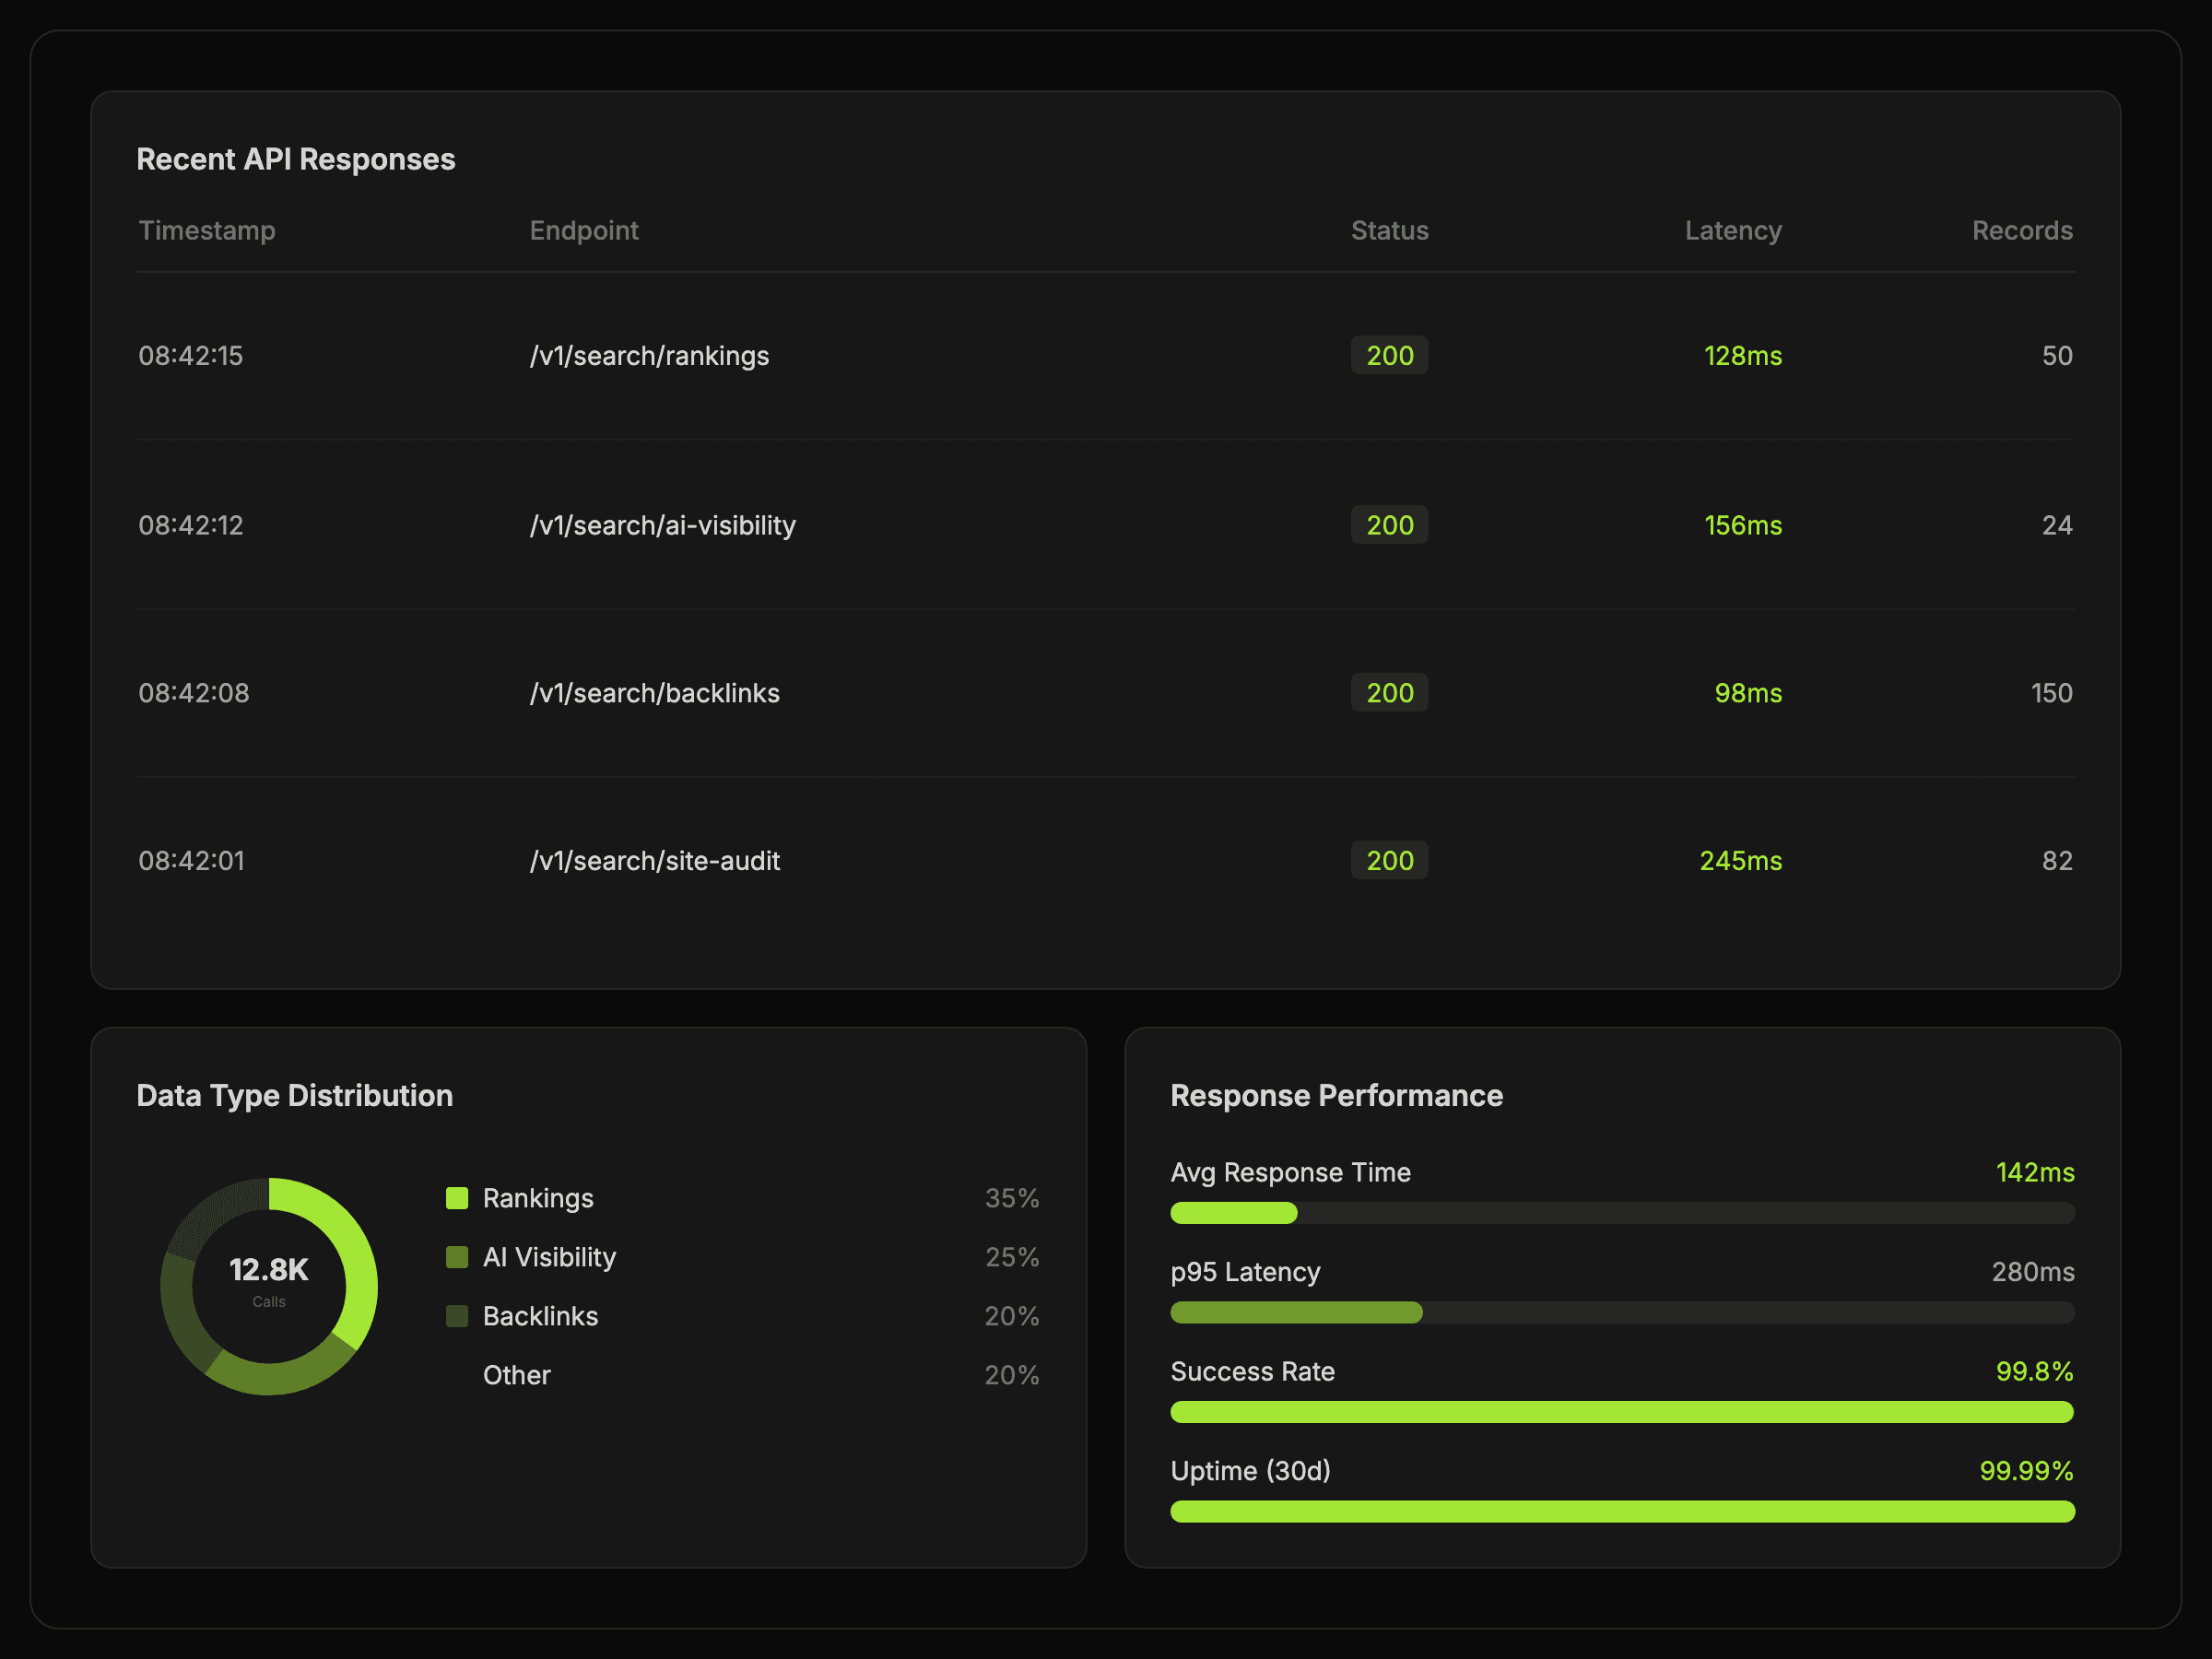Image resolution: width=2212 pixels, height=1659 pixels.
Task: Sort by the Records column header
Action: [2021, 231]
